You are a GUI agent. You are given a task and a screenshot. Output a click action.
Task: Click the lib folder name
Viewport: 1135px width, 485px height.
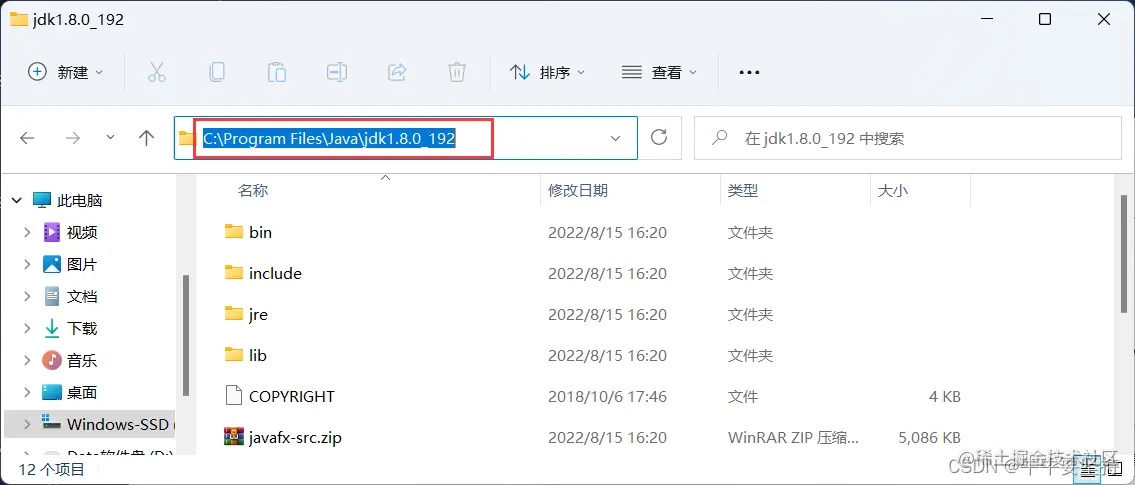tap(258, 355)
